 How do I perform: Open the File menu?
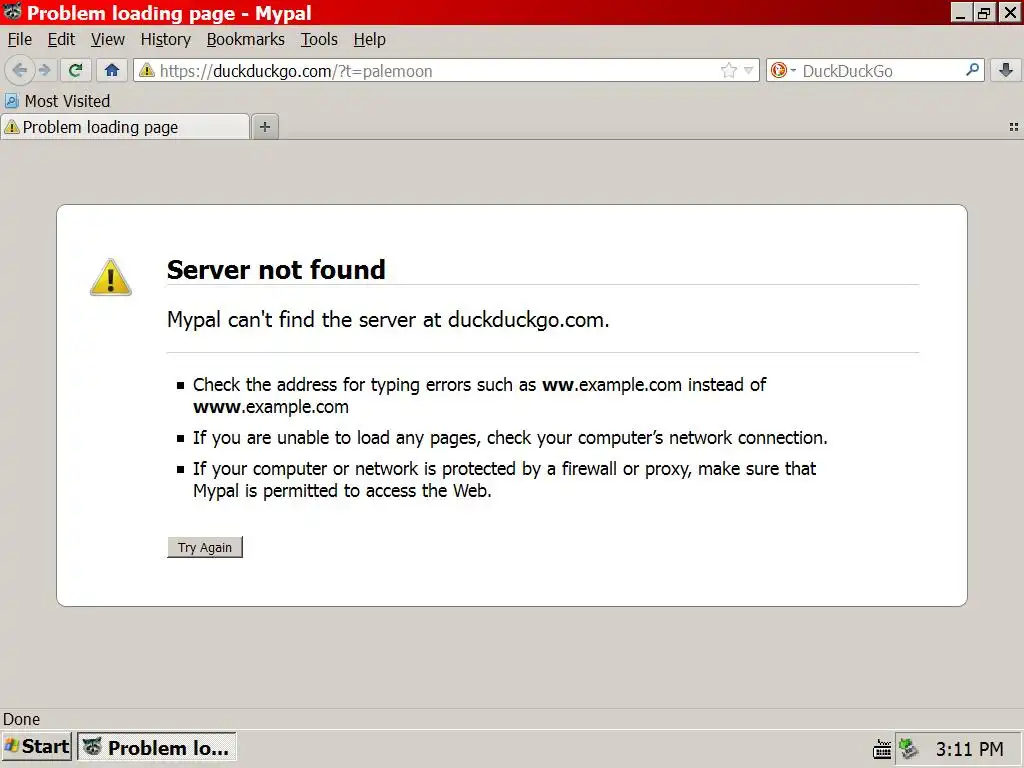click(x=20, y=39)
